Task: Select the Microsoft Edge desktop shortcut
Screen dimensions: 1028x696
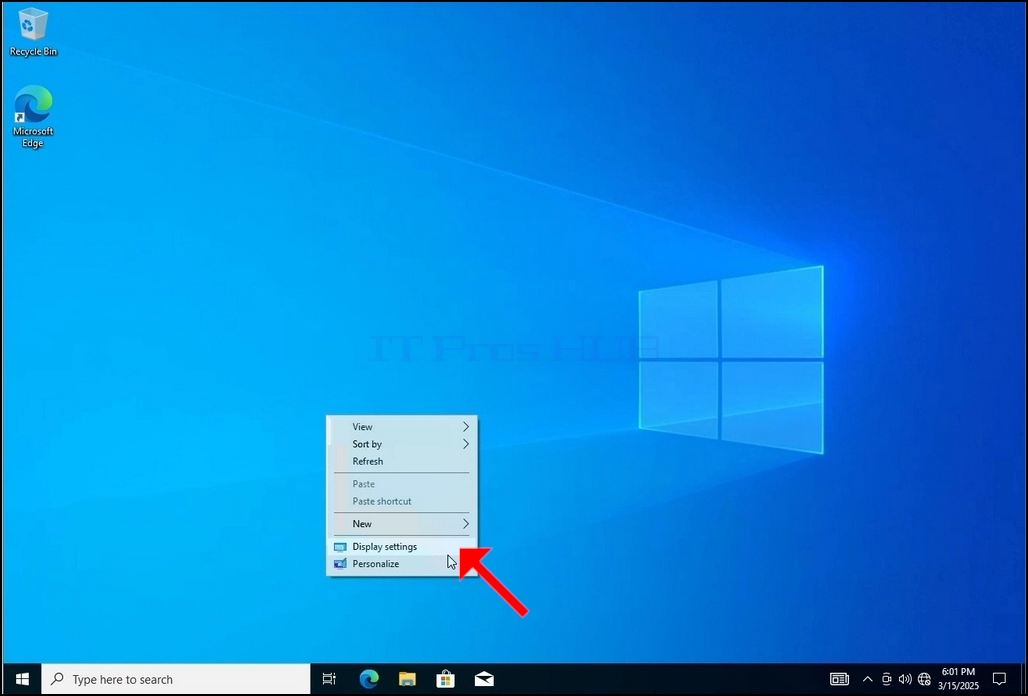Action: click(x=33, y=116)
